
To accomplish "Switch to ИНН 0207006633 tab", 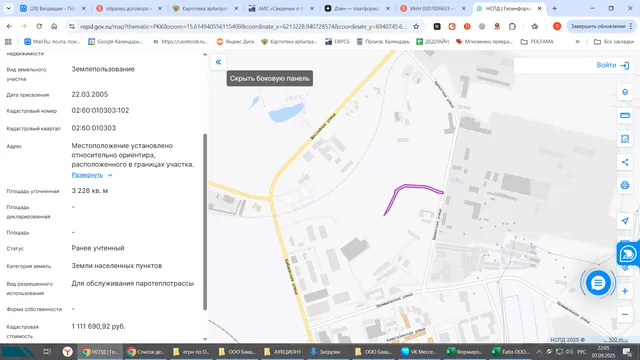I will (432, 8).
